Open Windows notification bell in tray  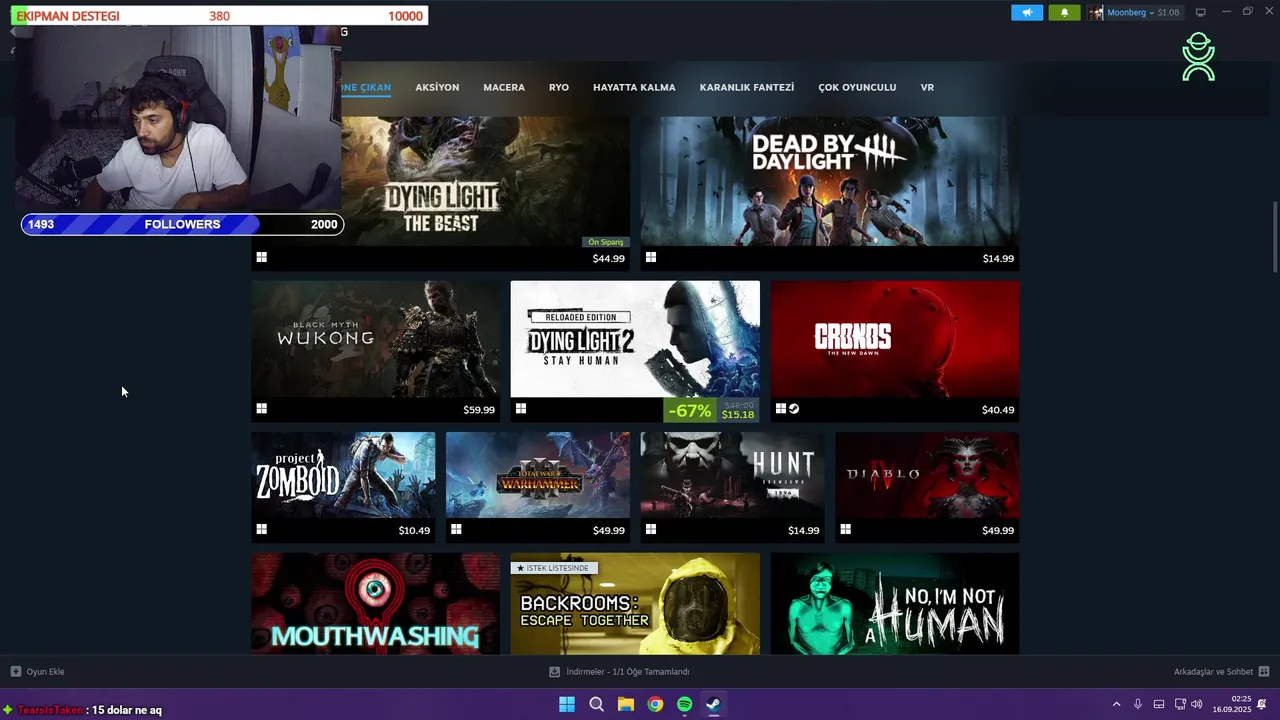(x=1262, y=704)
